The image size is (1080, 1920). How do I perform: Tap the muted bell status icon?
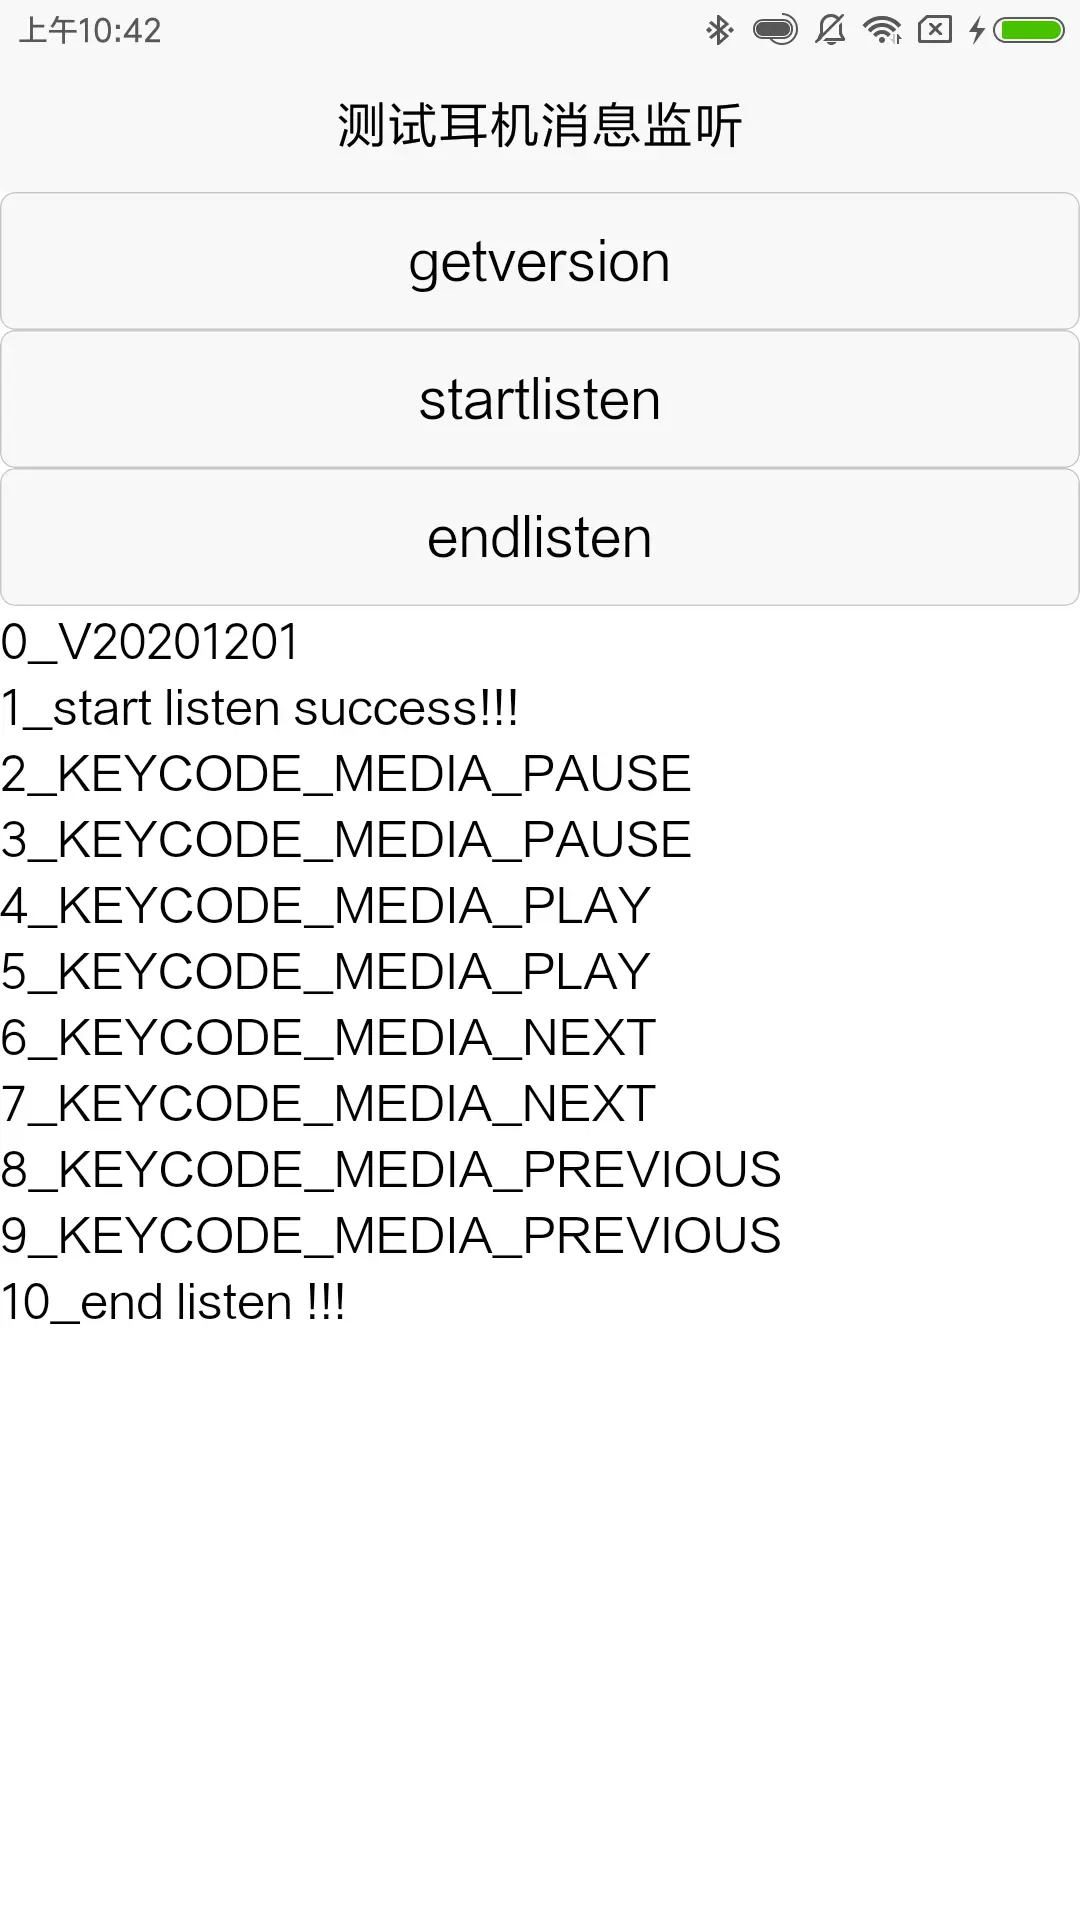pos(830,30)
